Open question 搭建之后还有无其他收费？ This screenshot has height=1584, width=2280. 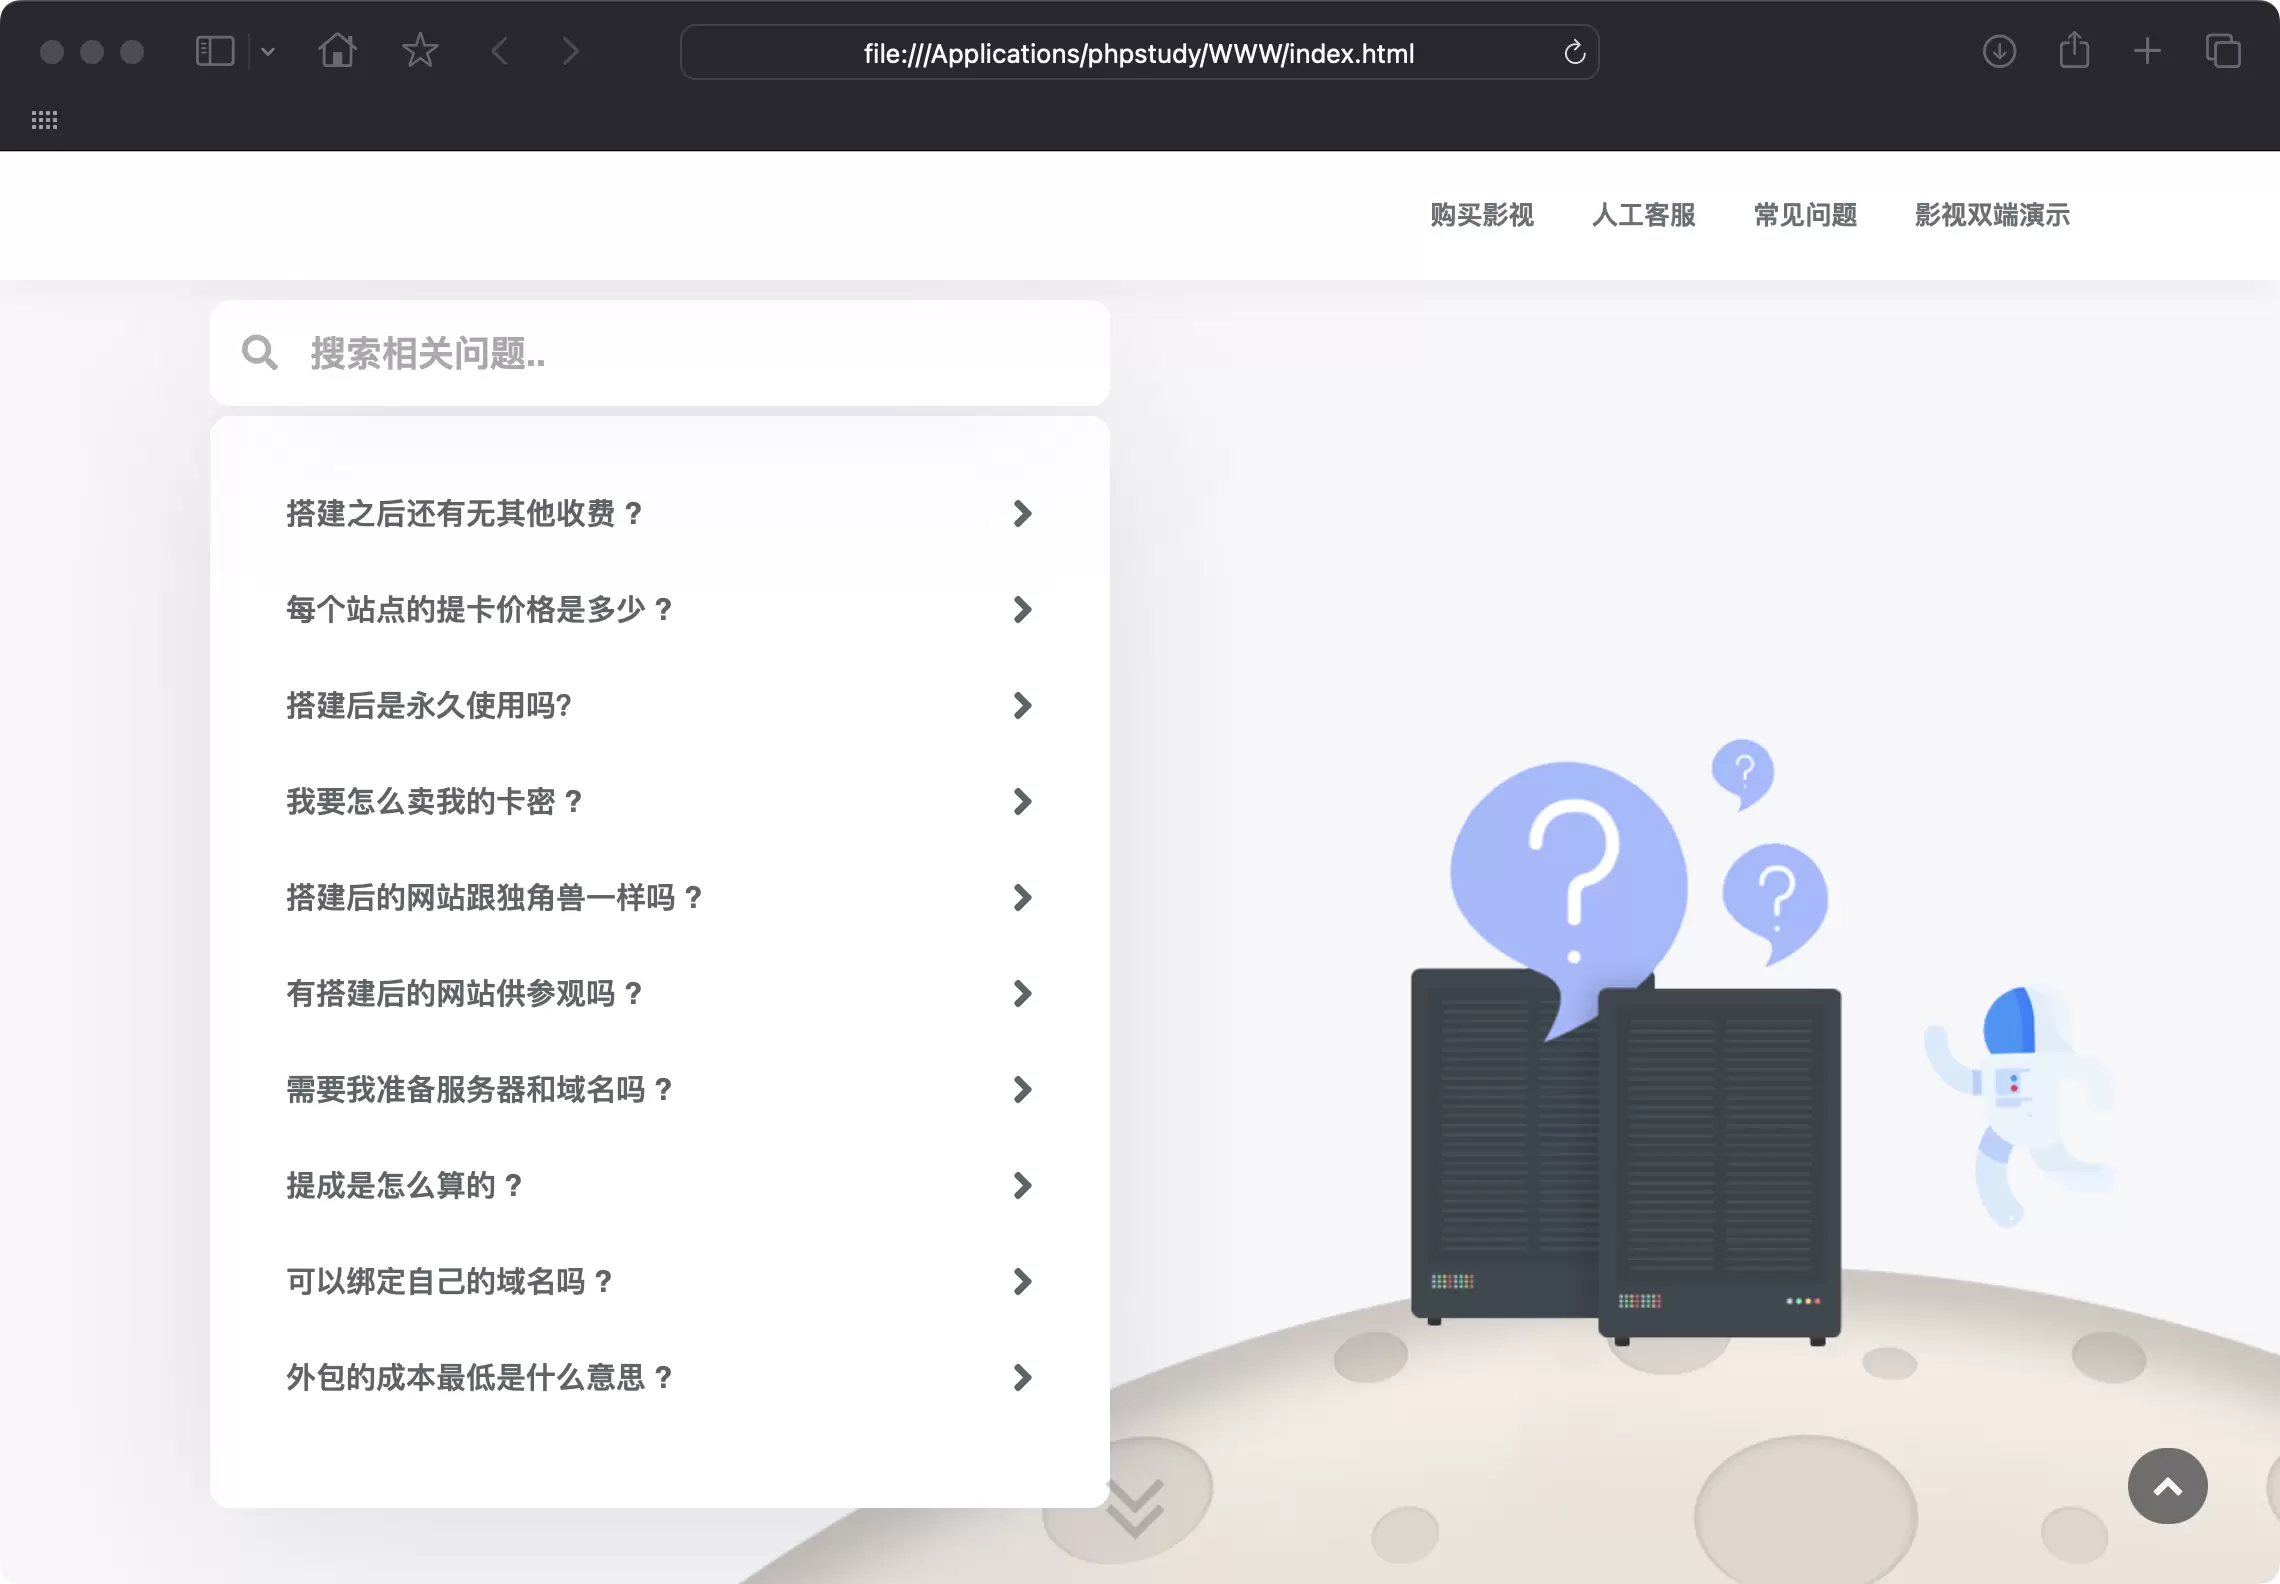(x=465, y=514)
